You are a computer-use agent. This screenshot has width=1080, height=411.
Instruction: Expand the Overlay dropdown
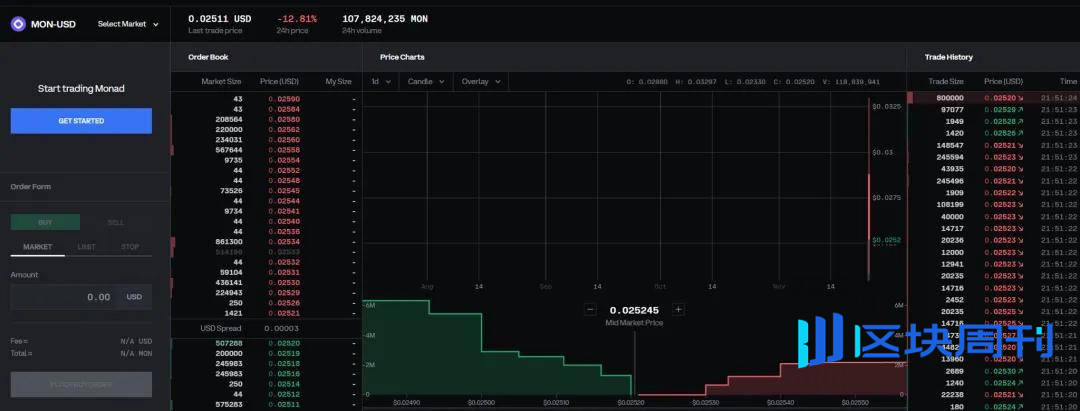[481, 82]
